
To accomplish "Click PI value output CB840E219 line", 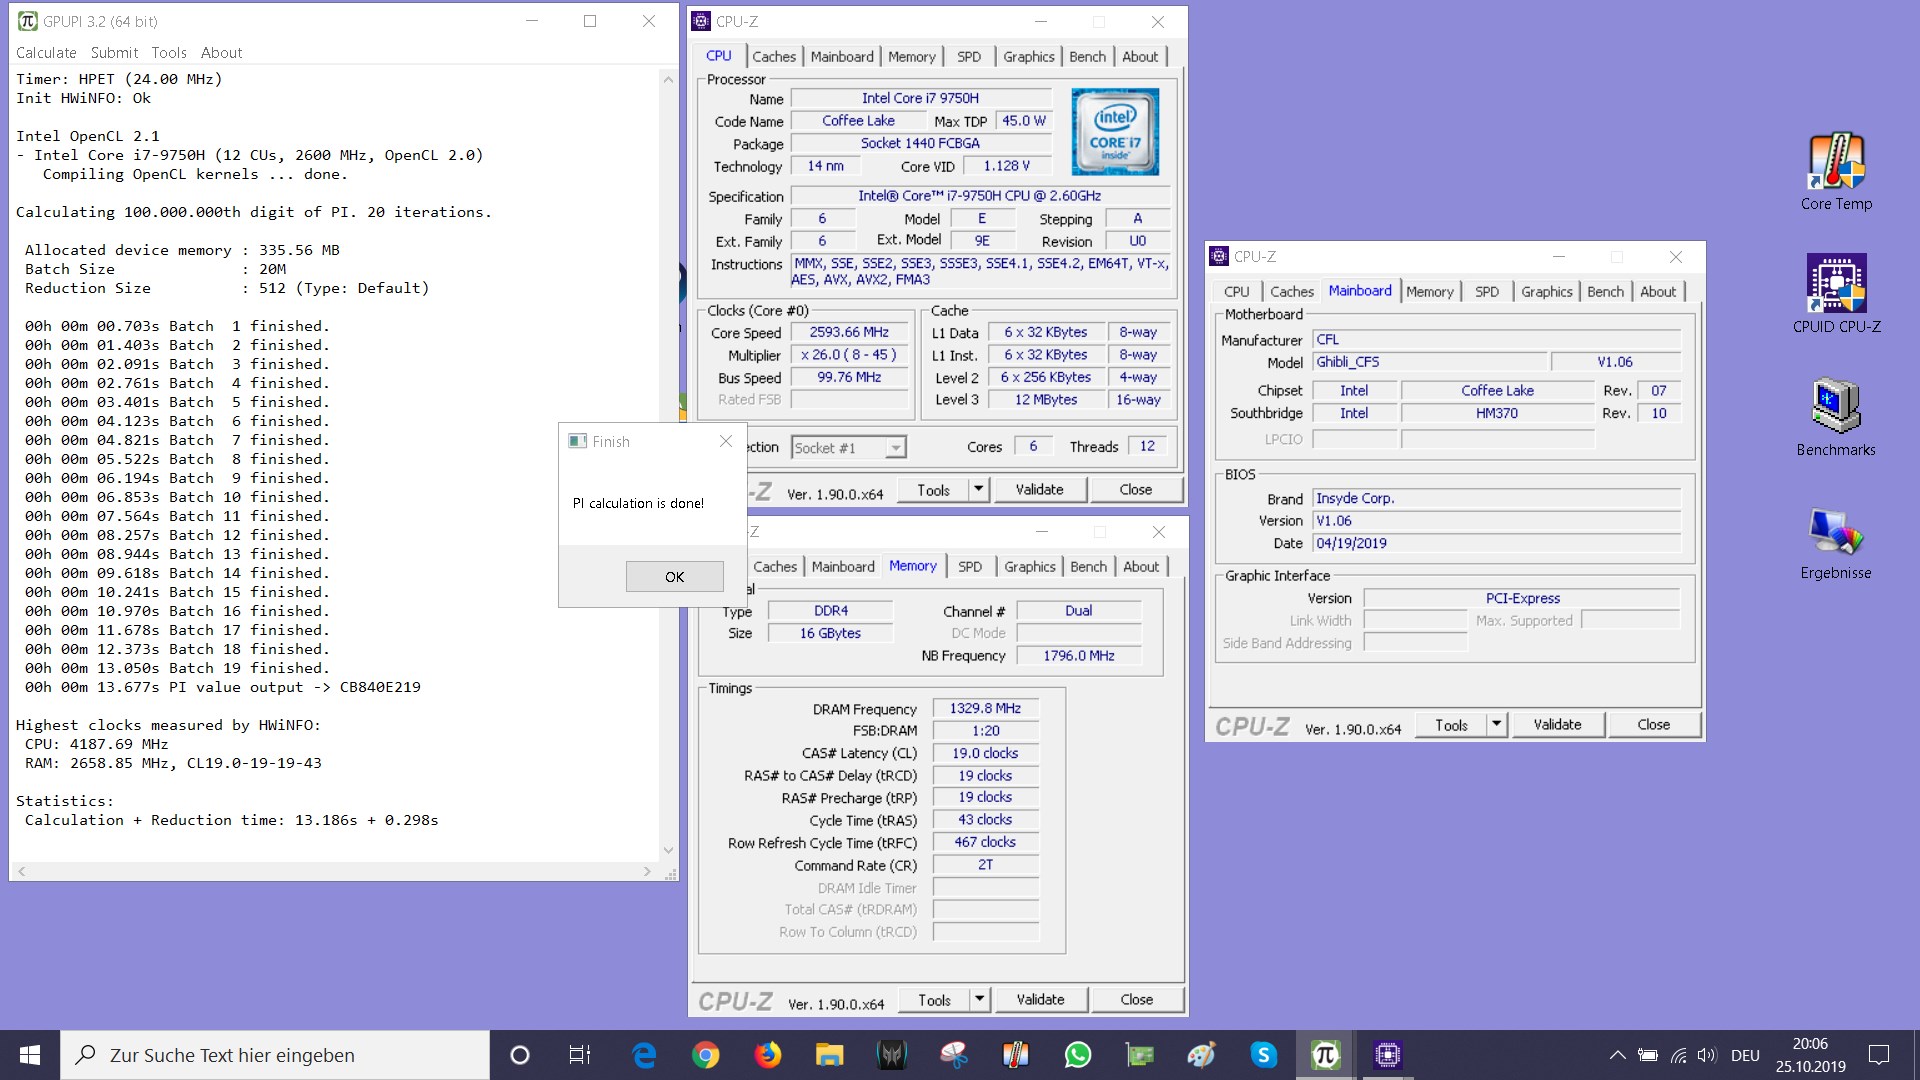I will click(222, 687).
